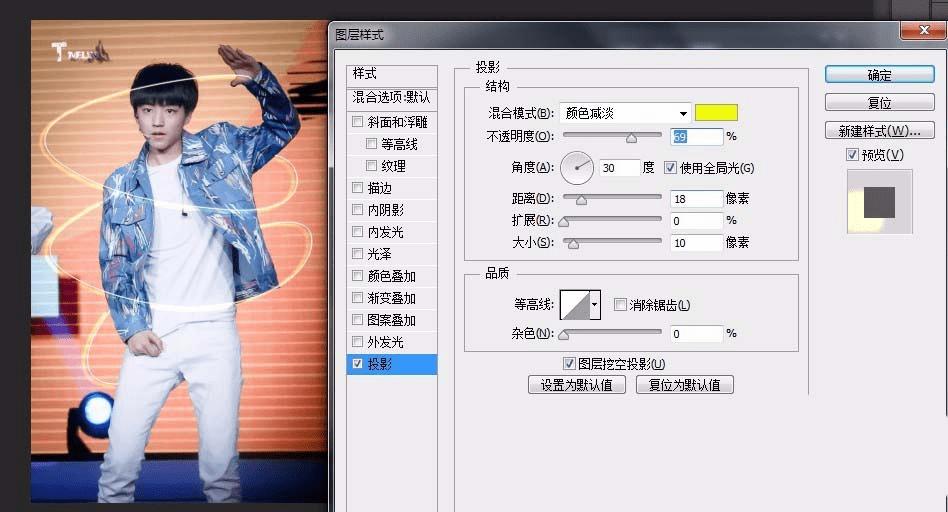Screen dimensions: 948x512
Task: Enable 渐变叠加 checkbox
Action: pos(357,298)
